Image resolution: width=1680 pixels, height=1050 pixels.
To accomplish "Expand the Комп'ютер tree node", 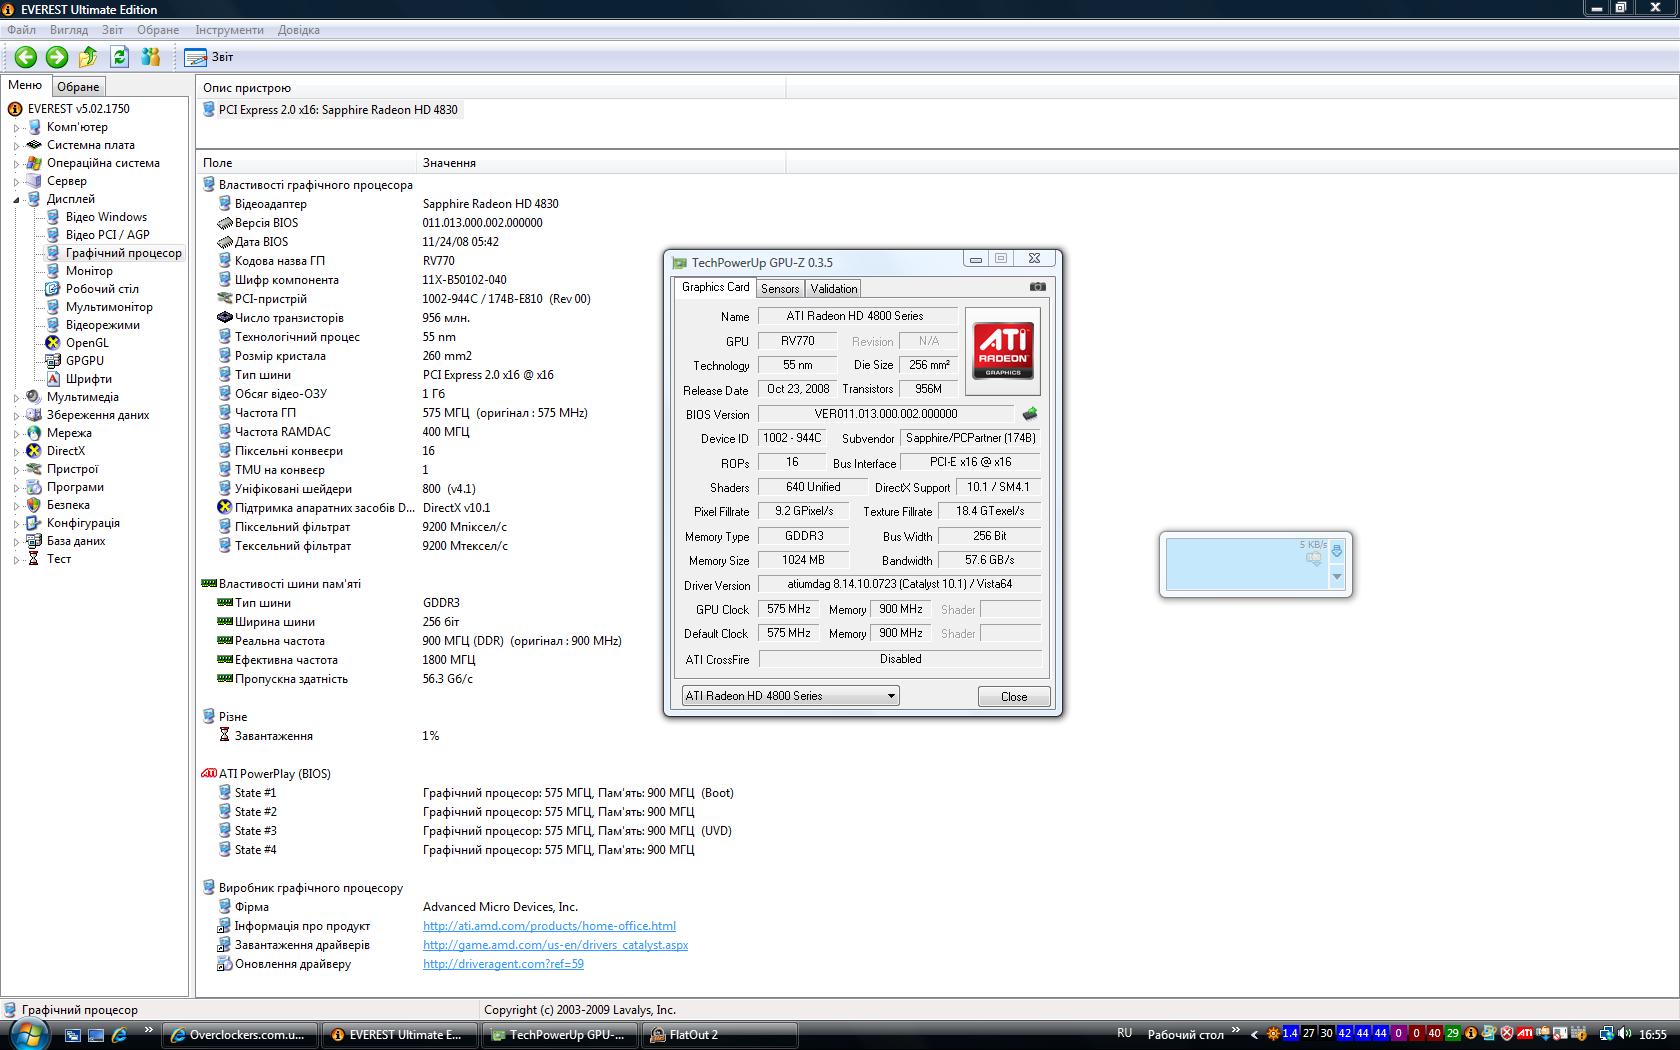I will tap(16, 128).
